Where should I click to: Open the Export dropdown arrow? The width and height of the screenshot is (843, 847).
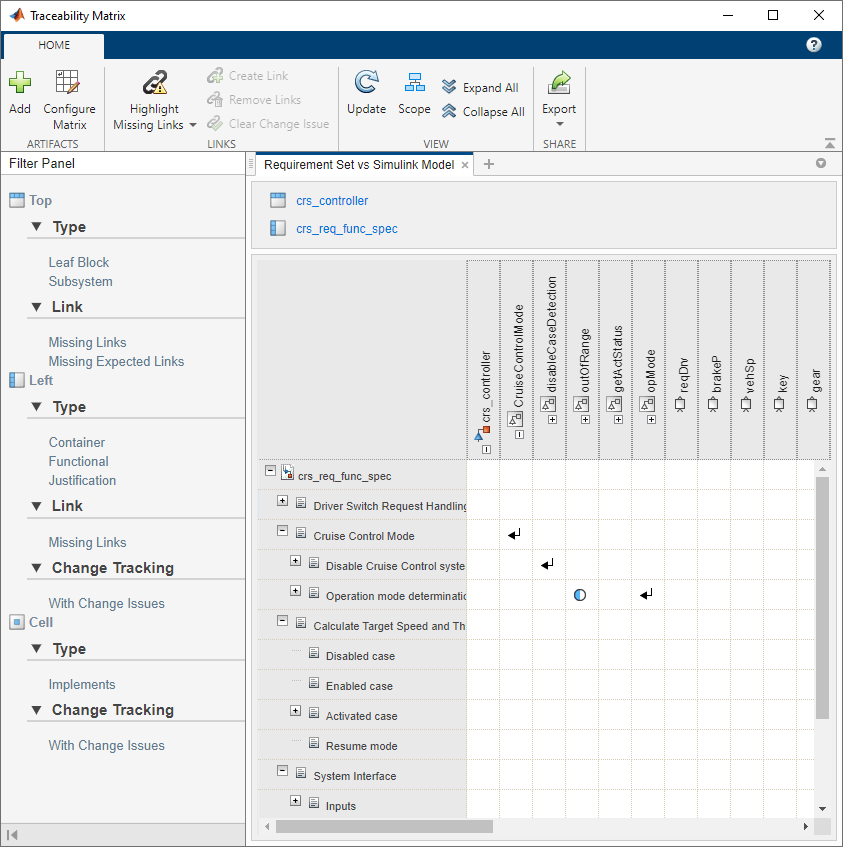(x=559, y=124)
